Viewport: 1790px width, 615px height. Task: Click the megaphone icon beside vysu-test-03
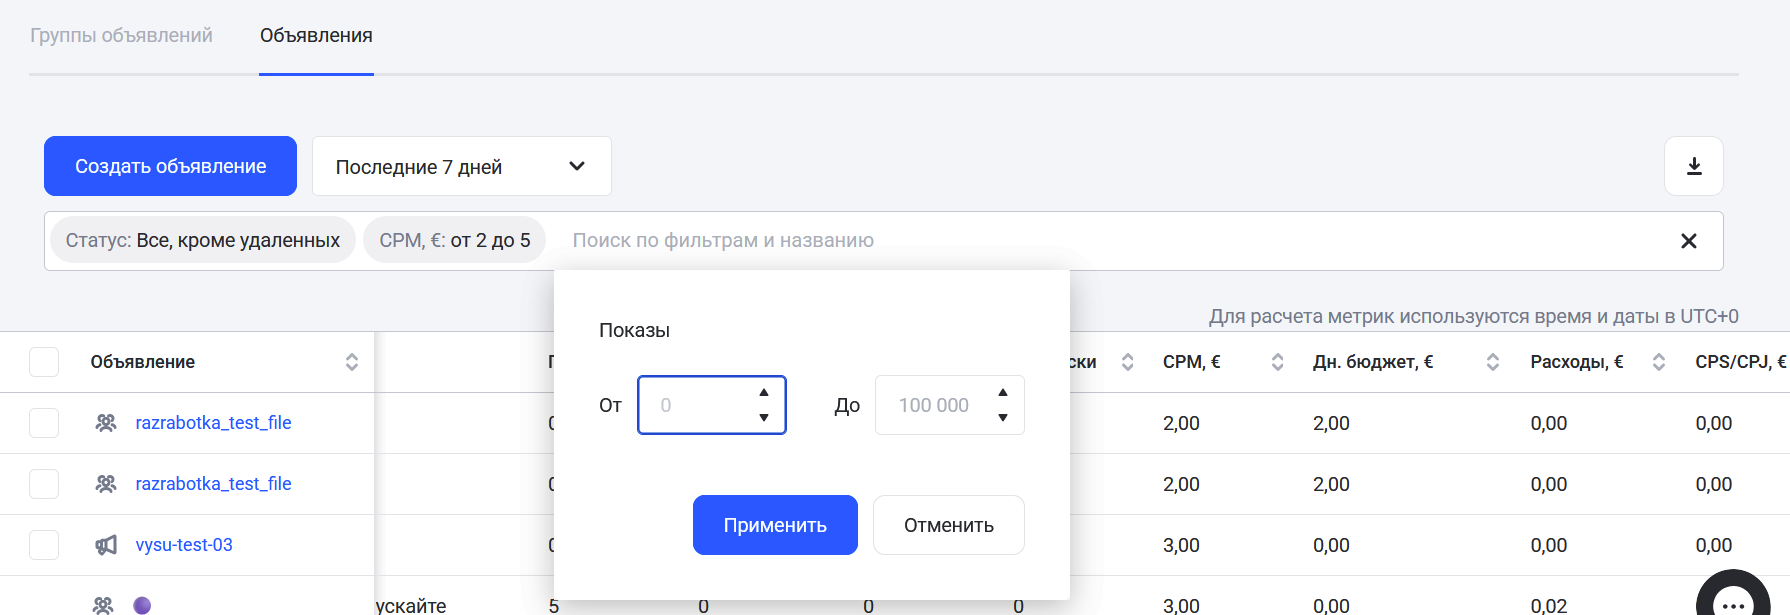coord(105,545)
